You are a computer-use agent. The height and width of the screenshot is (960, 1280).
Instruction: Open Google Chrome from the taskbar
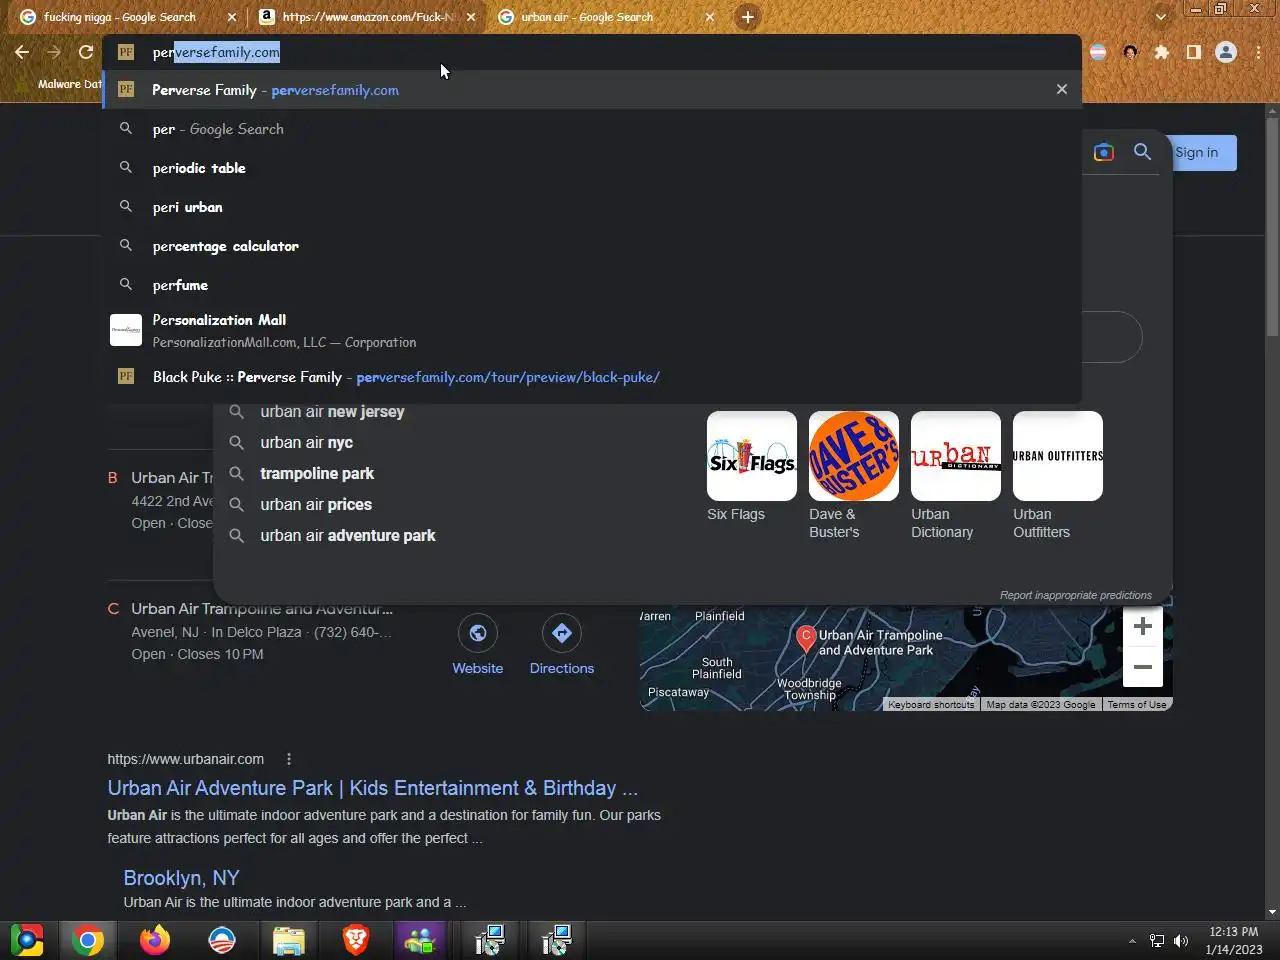(88, 940)
